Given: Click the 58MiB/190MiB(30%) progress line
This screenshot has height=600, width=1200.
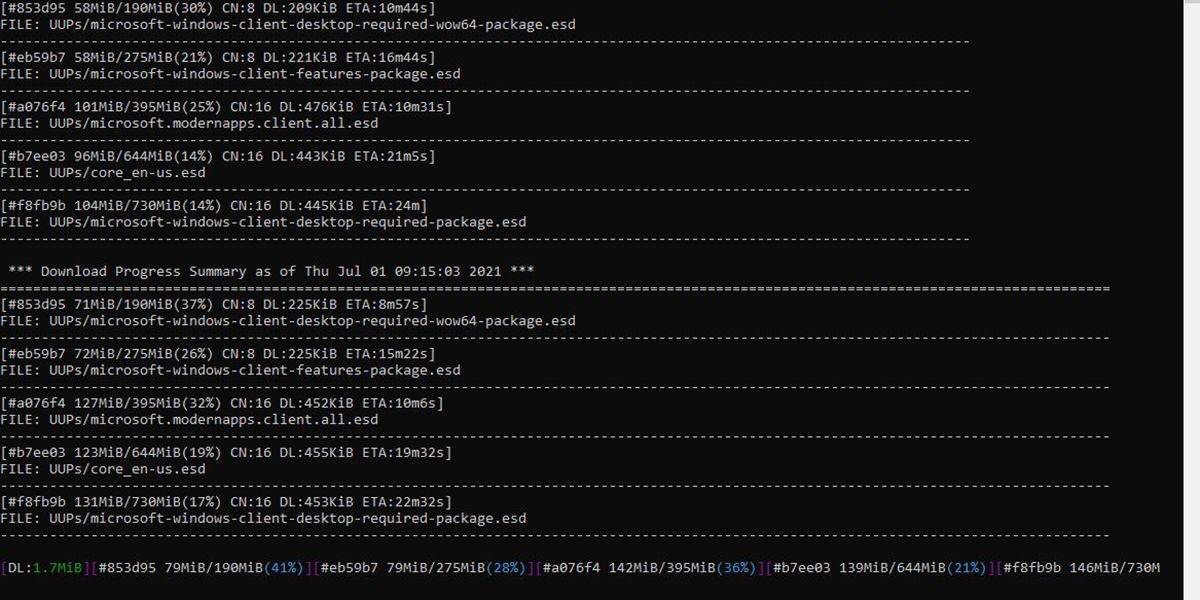Looking at the screenshot, I should tap(218, 8).
